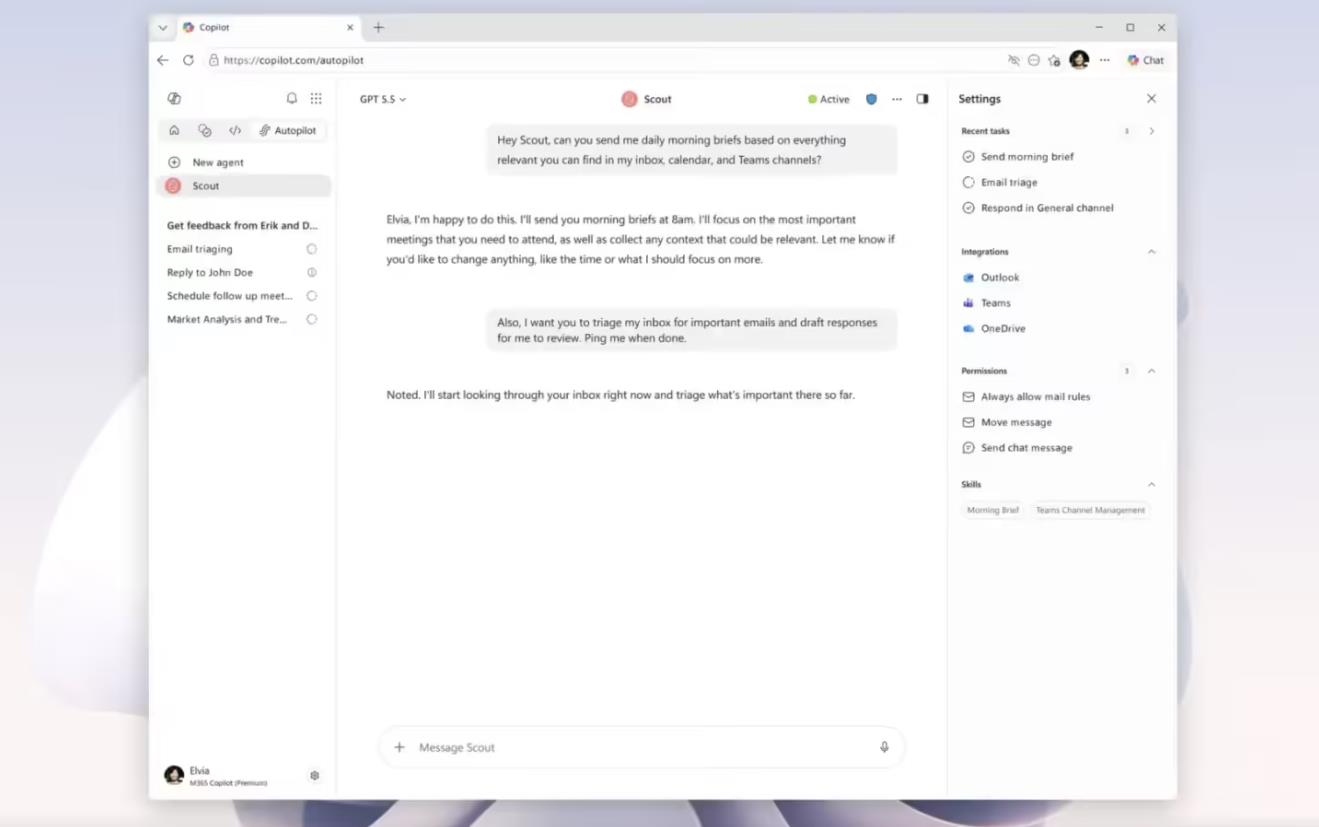The image size is (1319, 827).
Task: Open the Email triaging task
Action: [200, 249]
